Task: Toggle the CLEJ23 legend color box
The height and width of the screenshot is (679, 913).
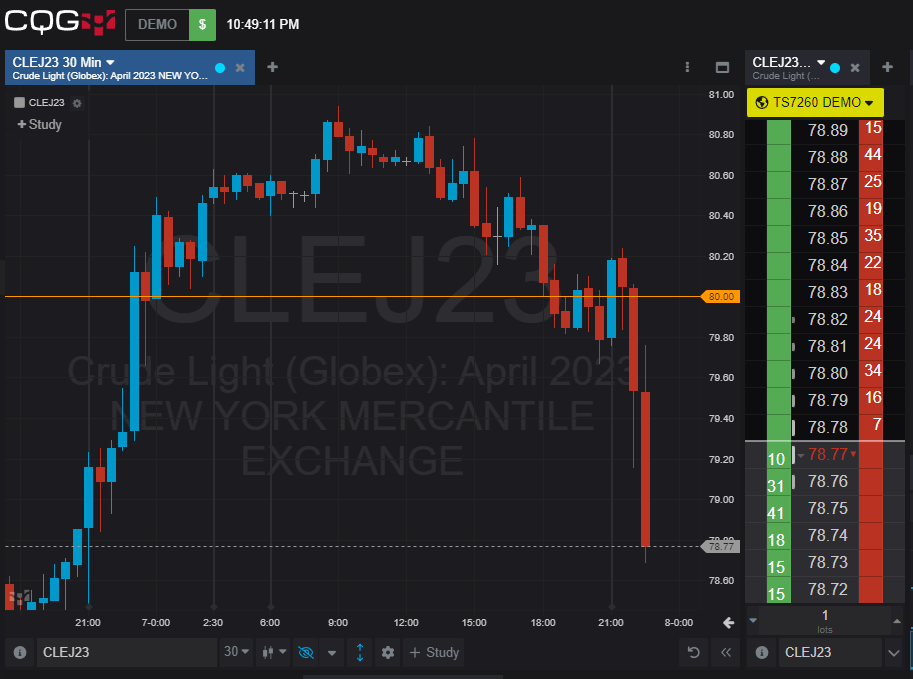Action: pyautogui.click(x=19, y=102)
